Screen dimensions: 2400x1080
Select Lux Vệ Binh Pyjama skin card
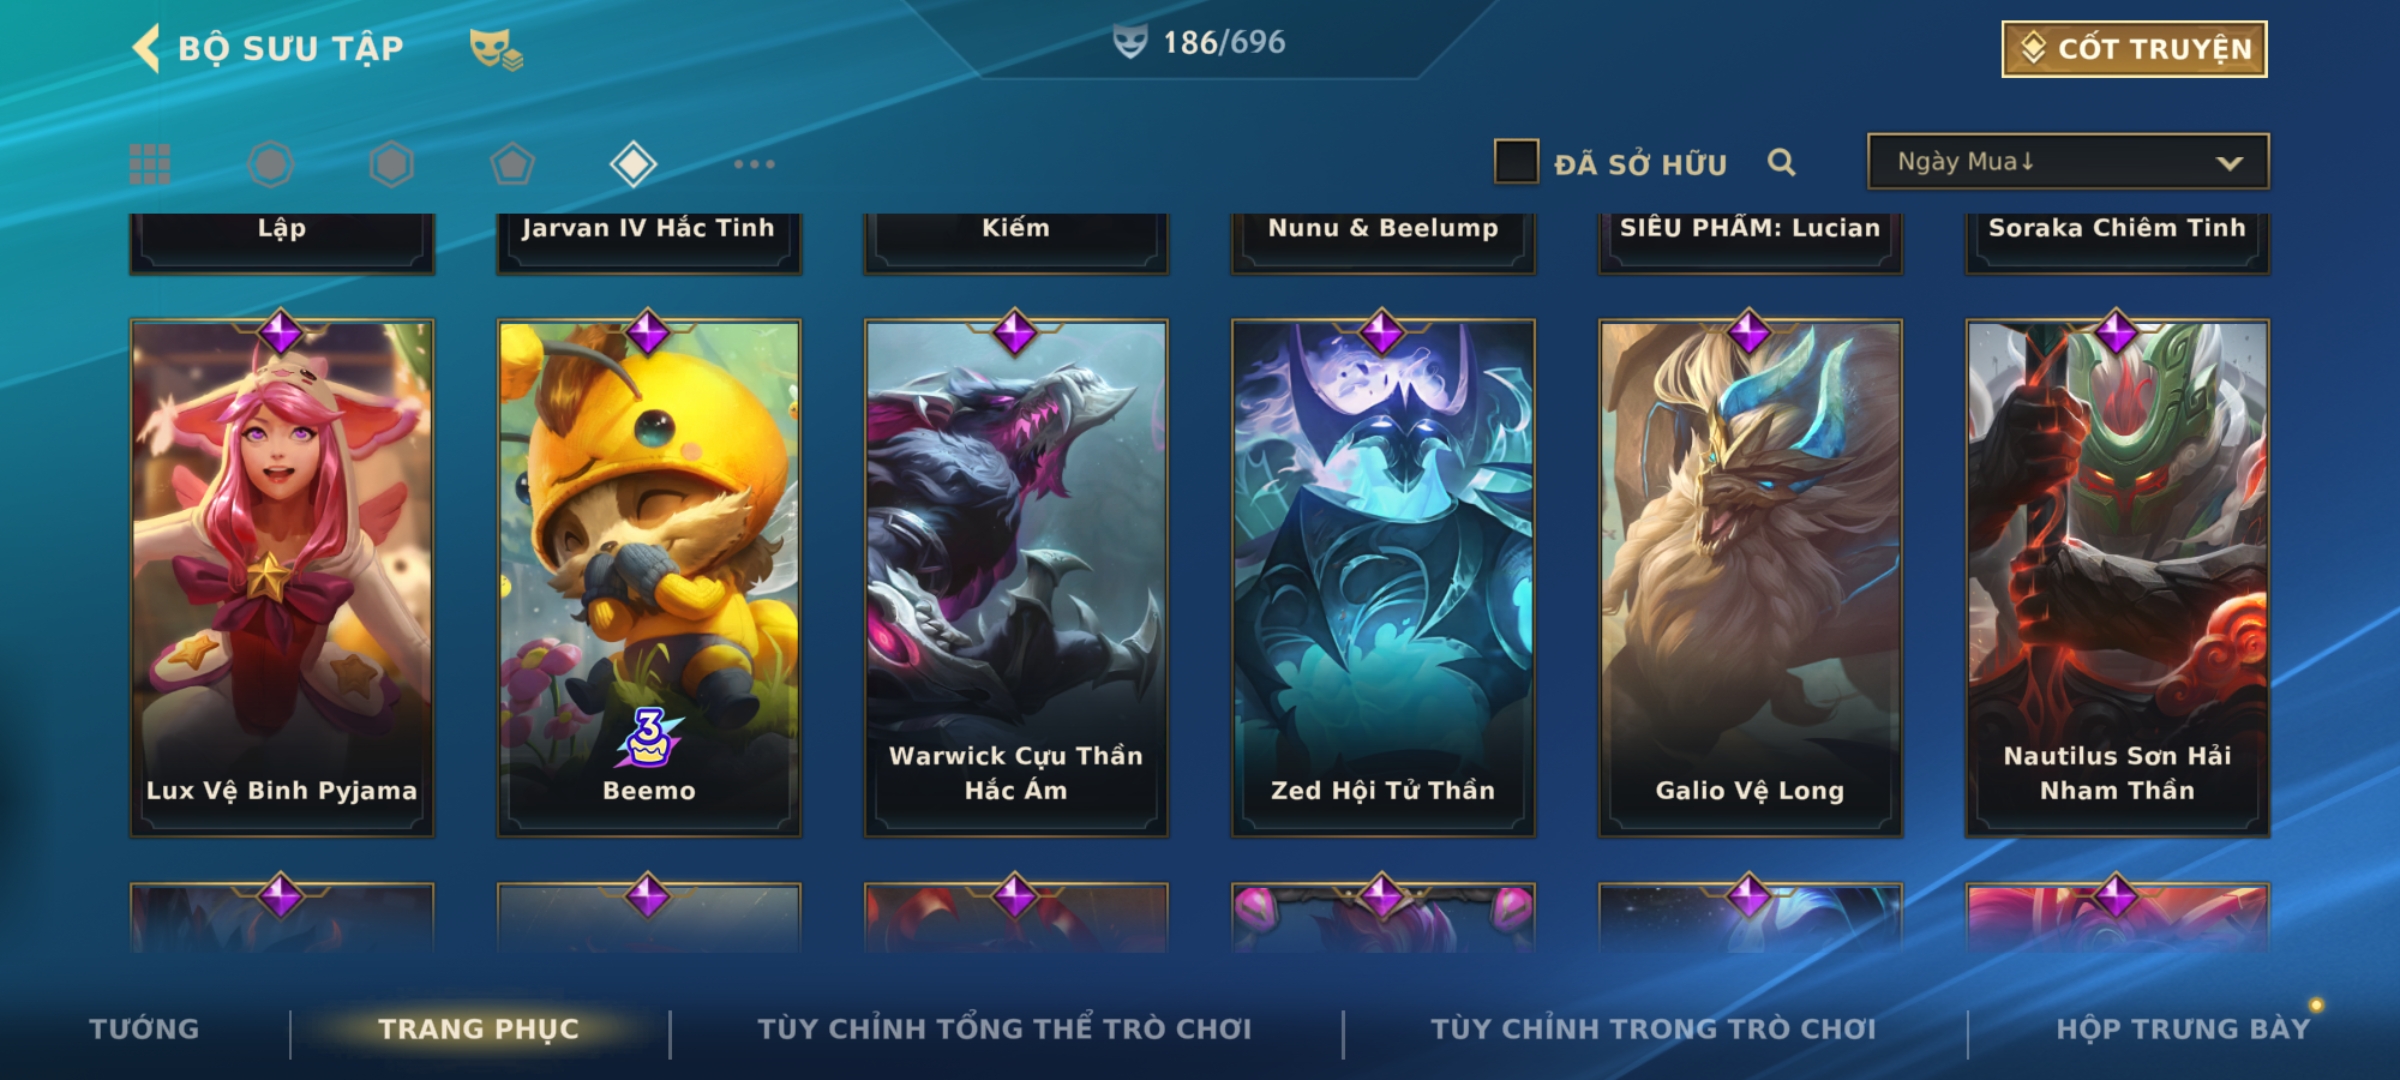tap(282, 576)
